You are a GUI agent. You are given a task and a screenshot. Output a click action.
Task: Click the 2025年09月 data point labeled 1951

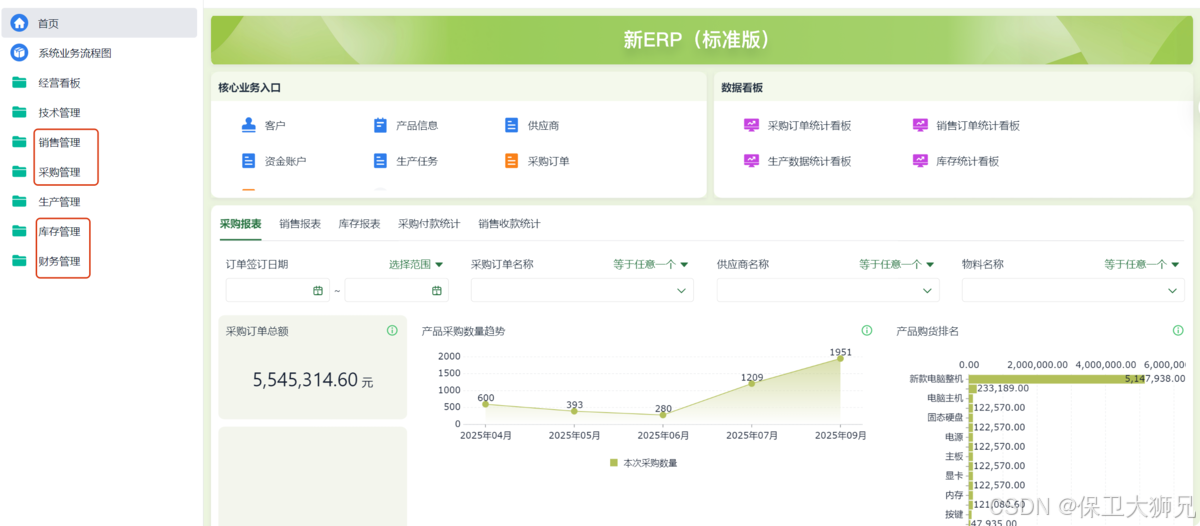pyautogui.click(x=841, y=358)
